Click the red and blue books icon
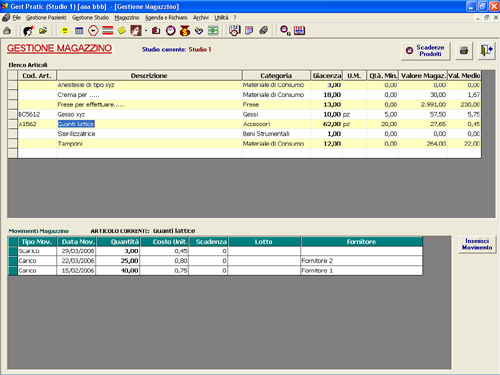The height and width of the screenshot is (375, 500). pyautogui.click(x=299, y=31)
